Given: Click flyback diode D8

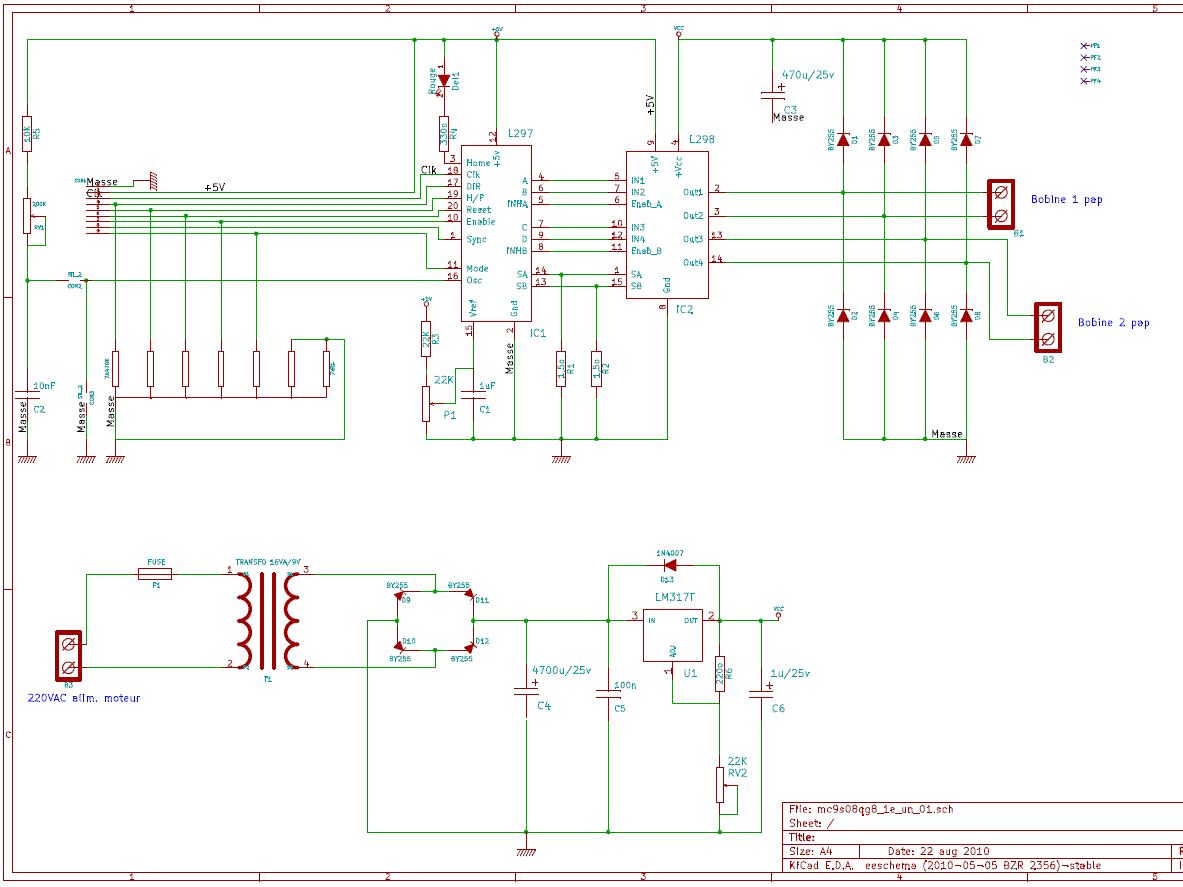Looking at the screenshot, I should point(966,315).
